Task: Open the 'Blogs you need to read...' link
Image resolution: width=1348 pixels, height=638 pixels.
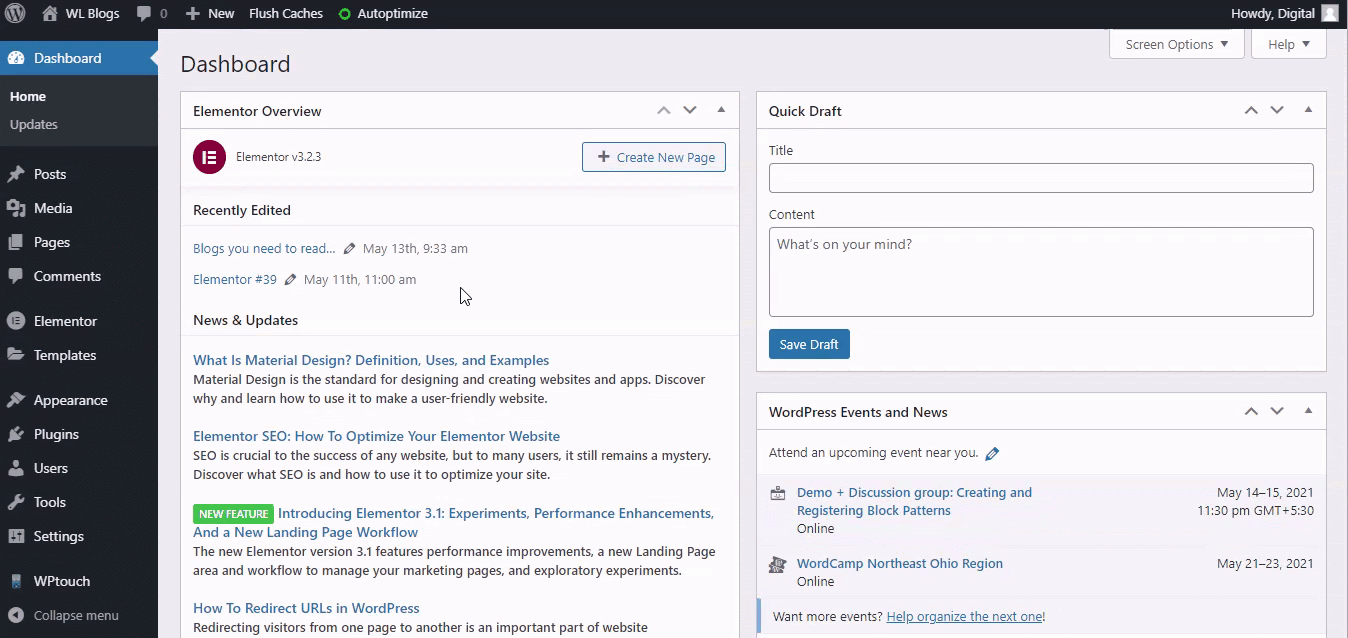Action: [x=264, y=249]
